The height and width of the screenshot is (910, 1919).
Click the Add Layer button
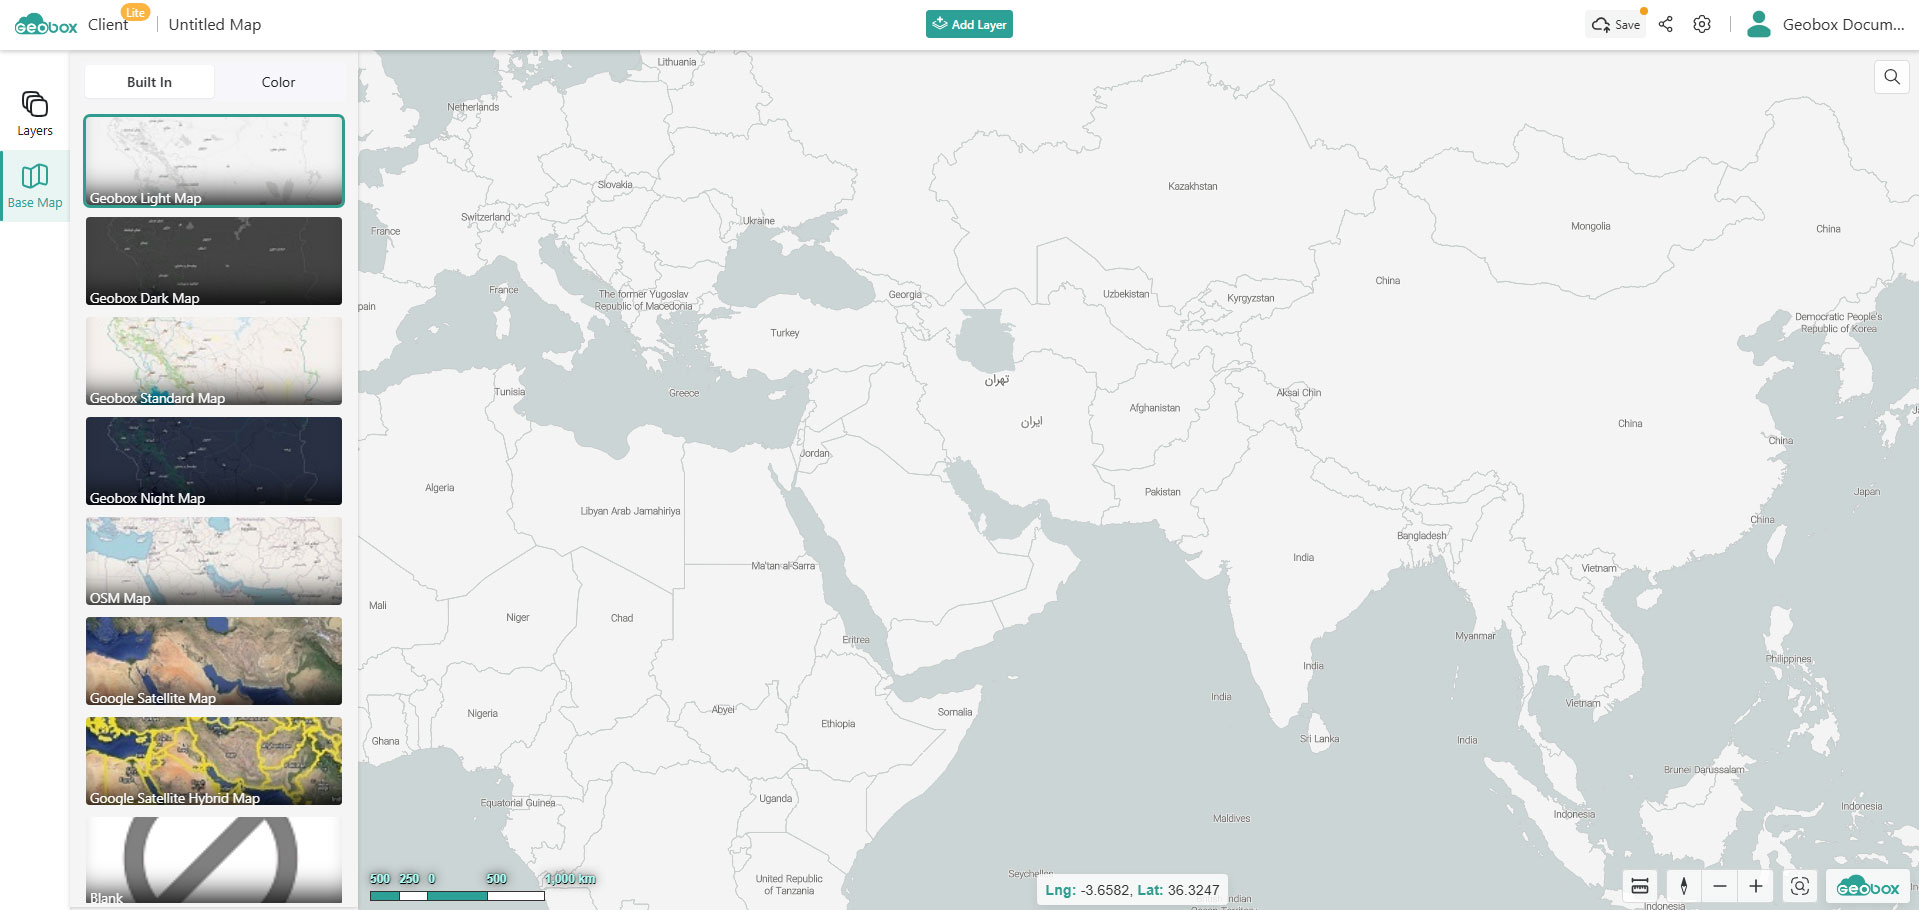(968, 25)
